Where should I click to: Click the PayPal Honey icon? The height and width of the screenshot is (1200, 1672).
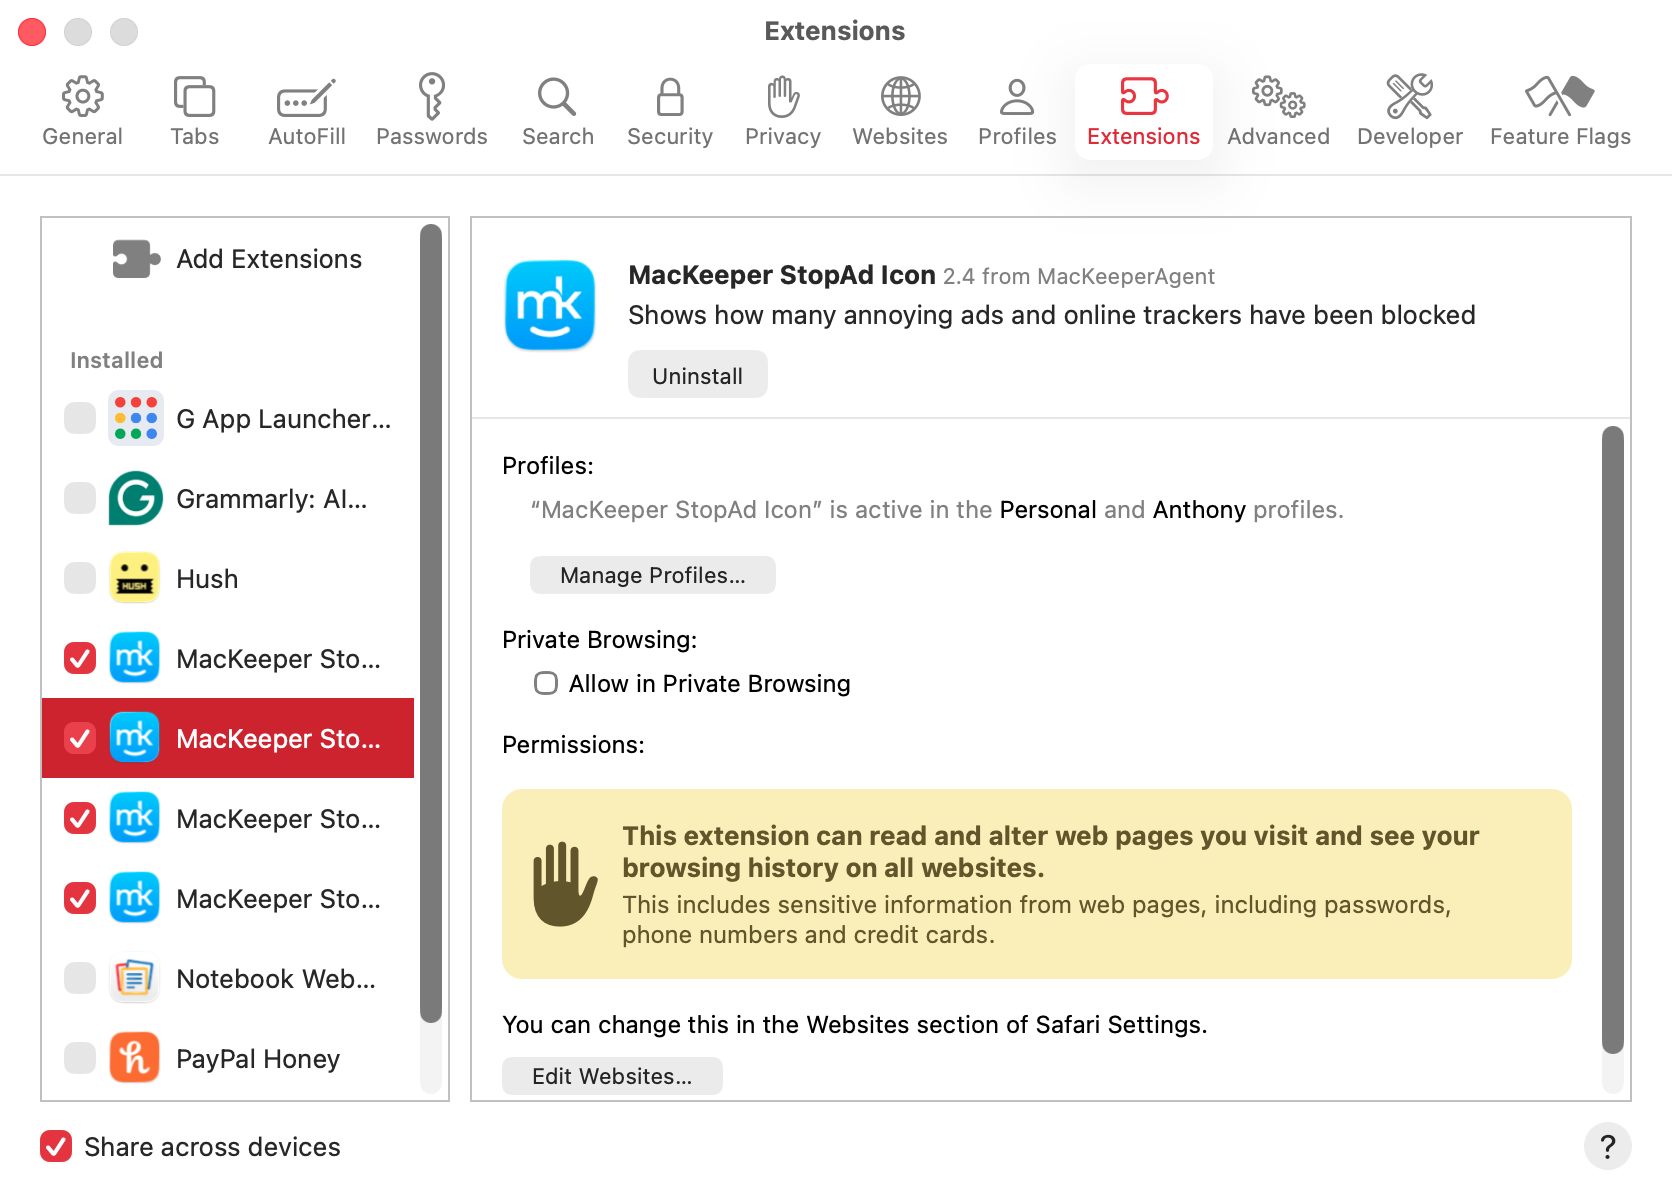coord(135,1058)
